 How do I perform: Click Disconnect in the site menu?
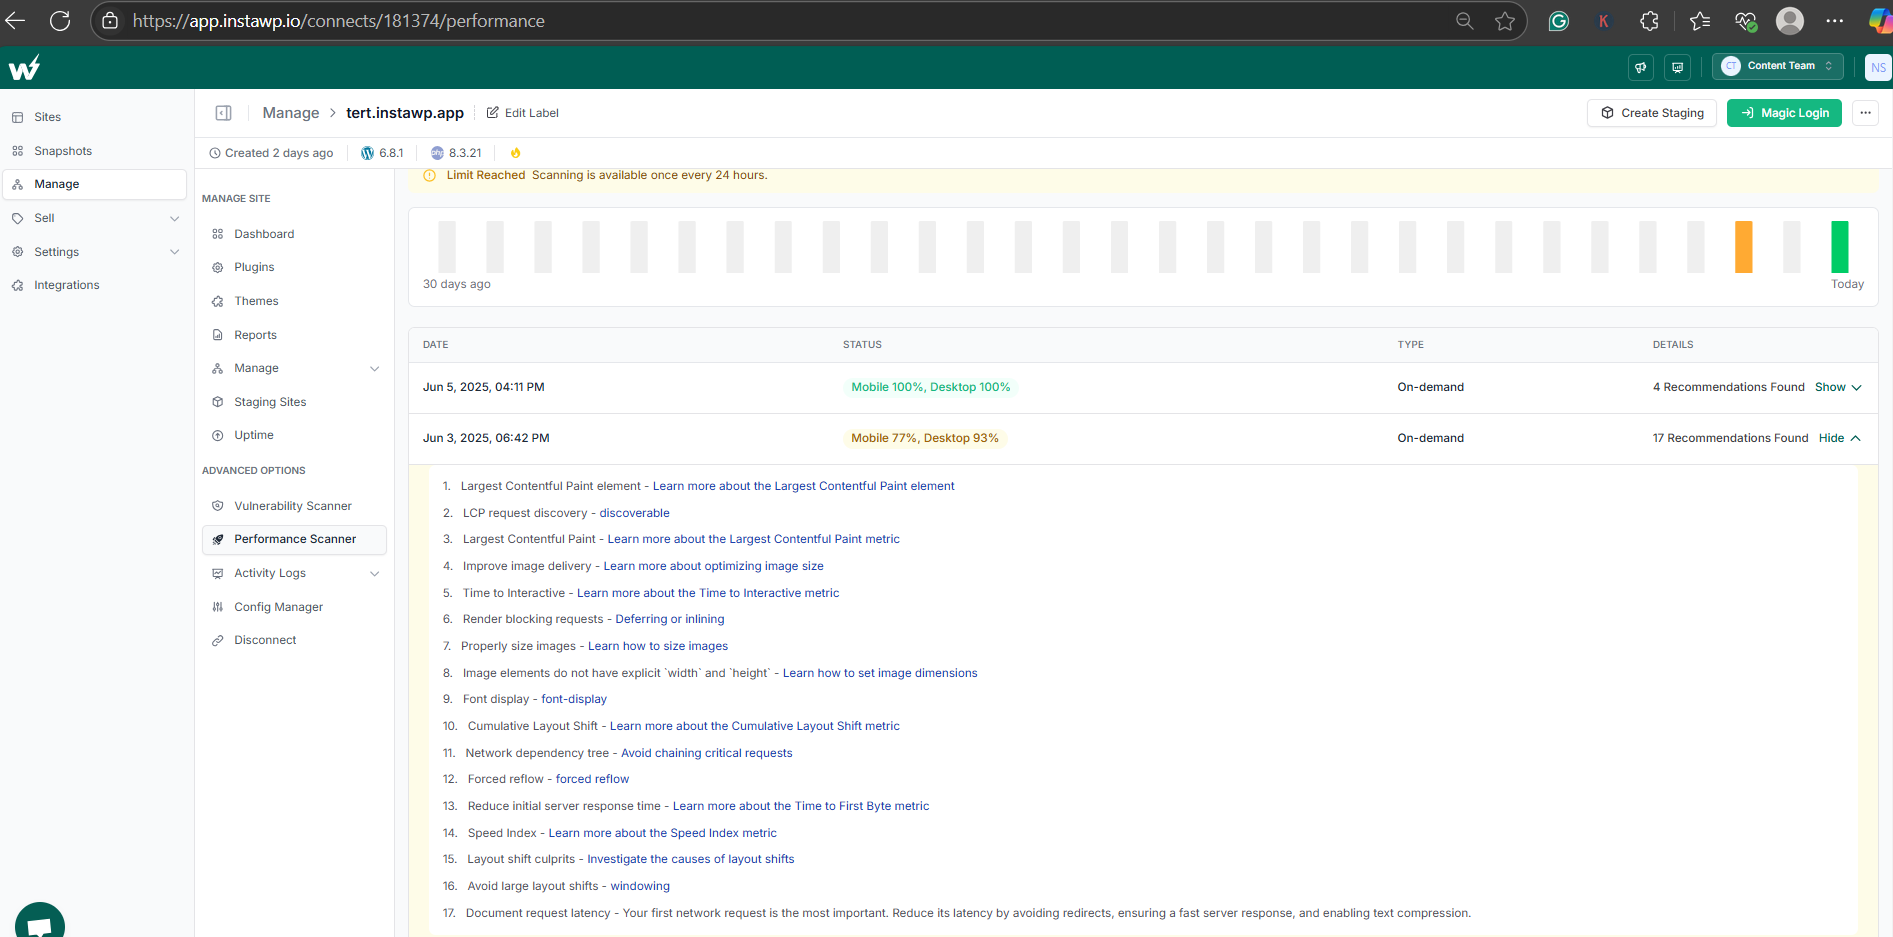(265, 640)
